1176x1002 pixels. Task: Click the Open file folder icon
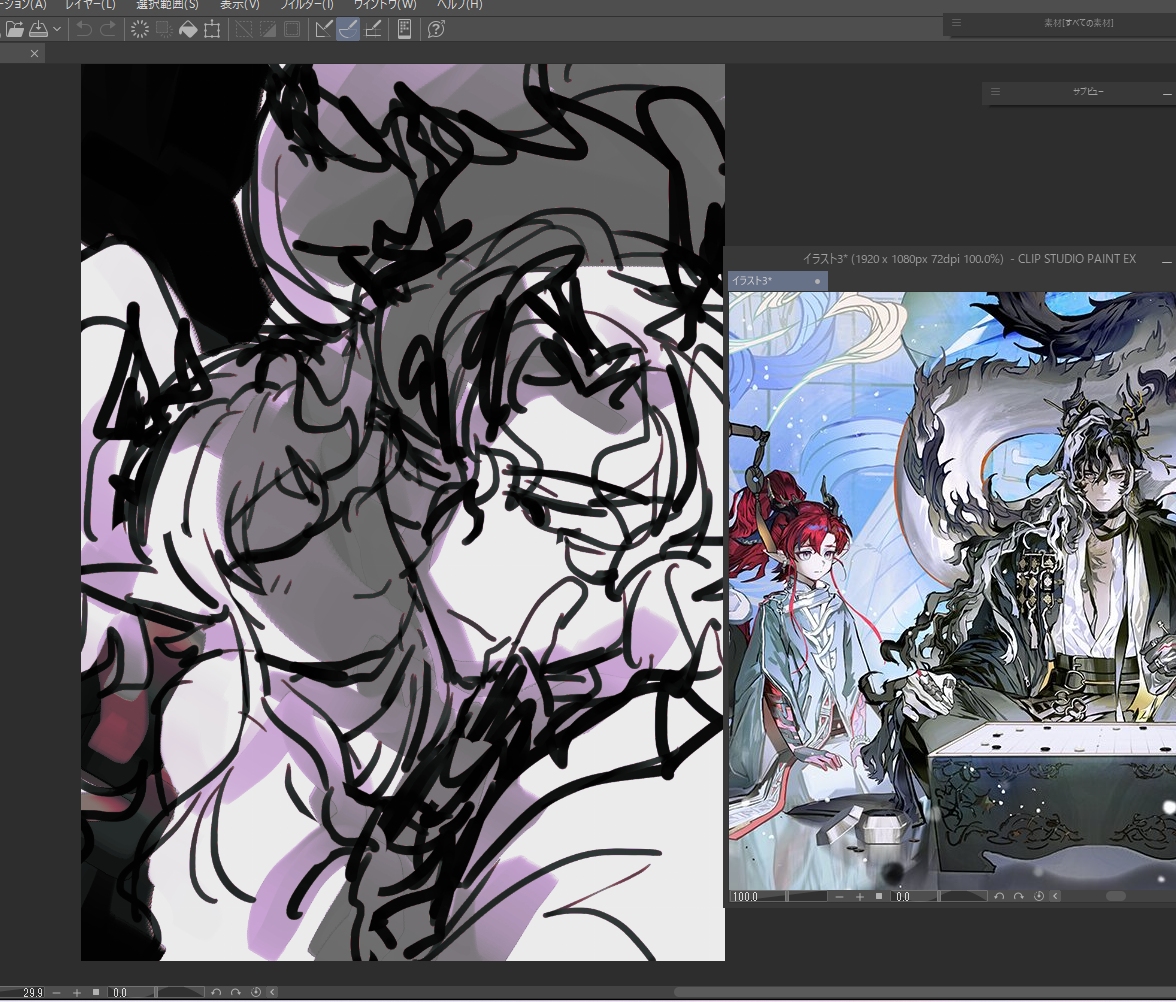(x=14, y=29)
